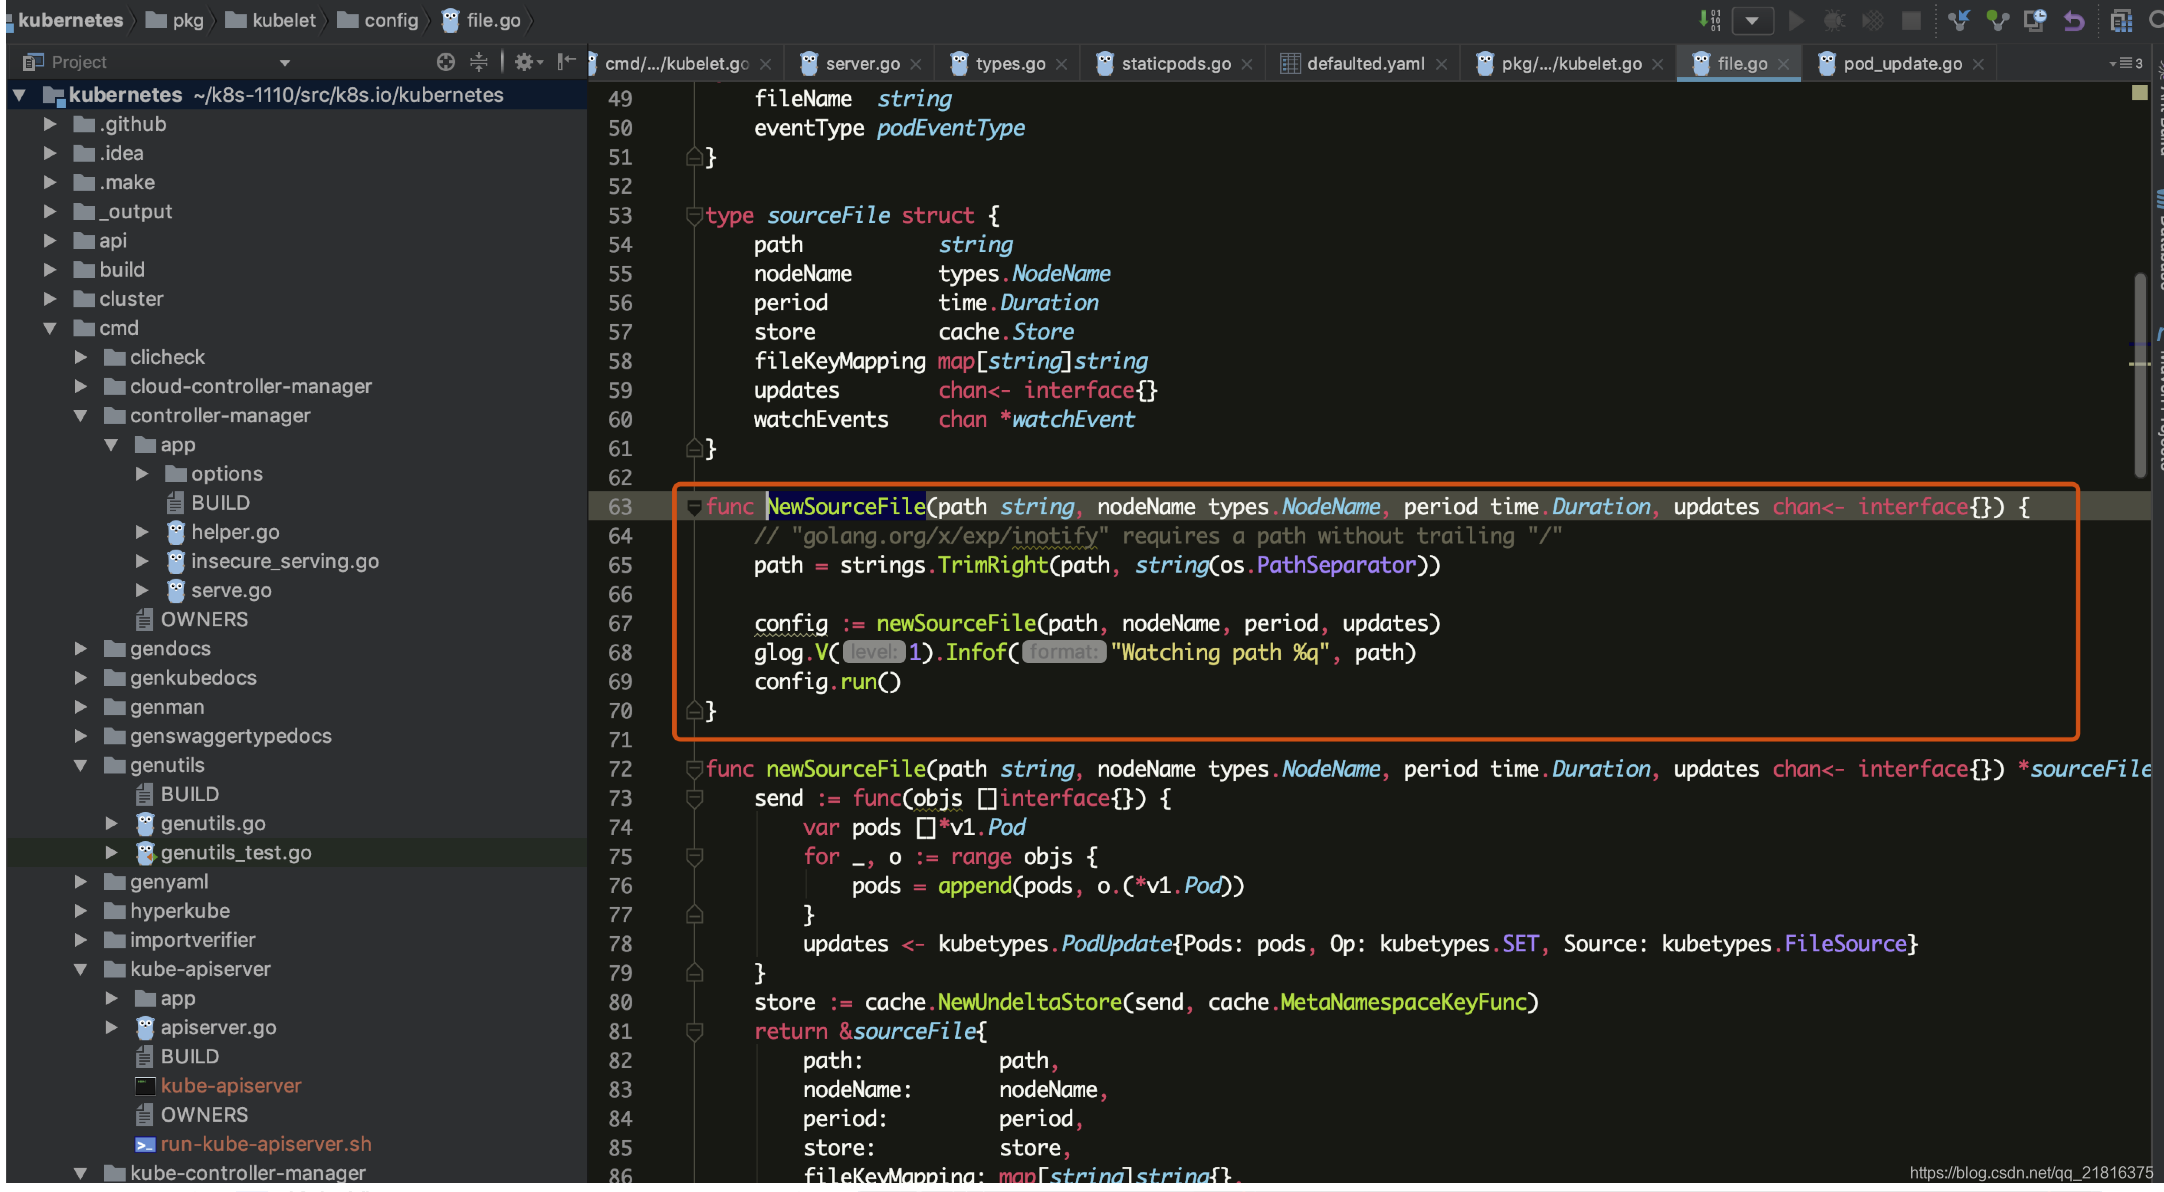Collapse the kube-apiserver folder
Screen dimensions: 2164x1192
point(80,969)
